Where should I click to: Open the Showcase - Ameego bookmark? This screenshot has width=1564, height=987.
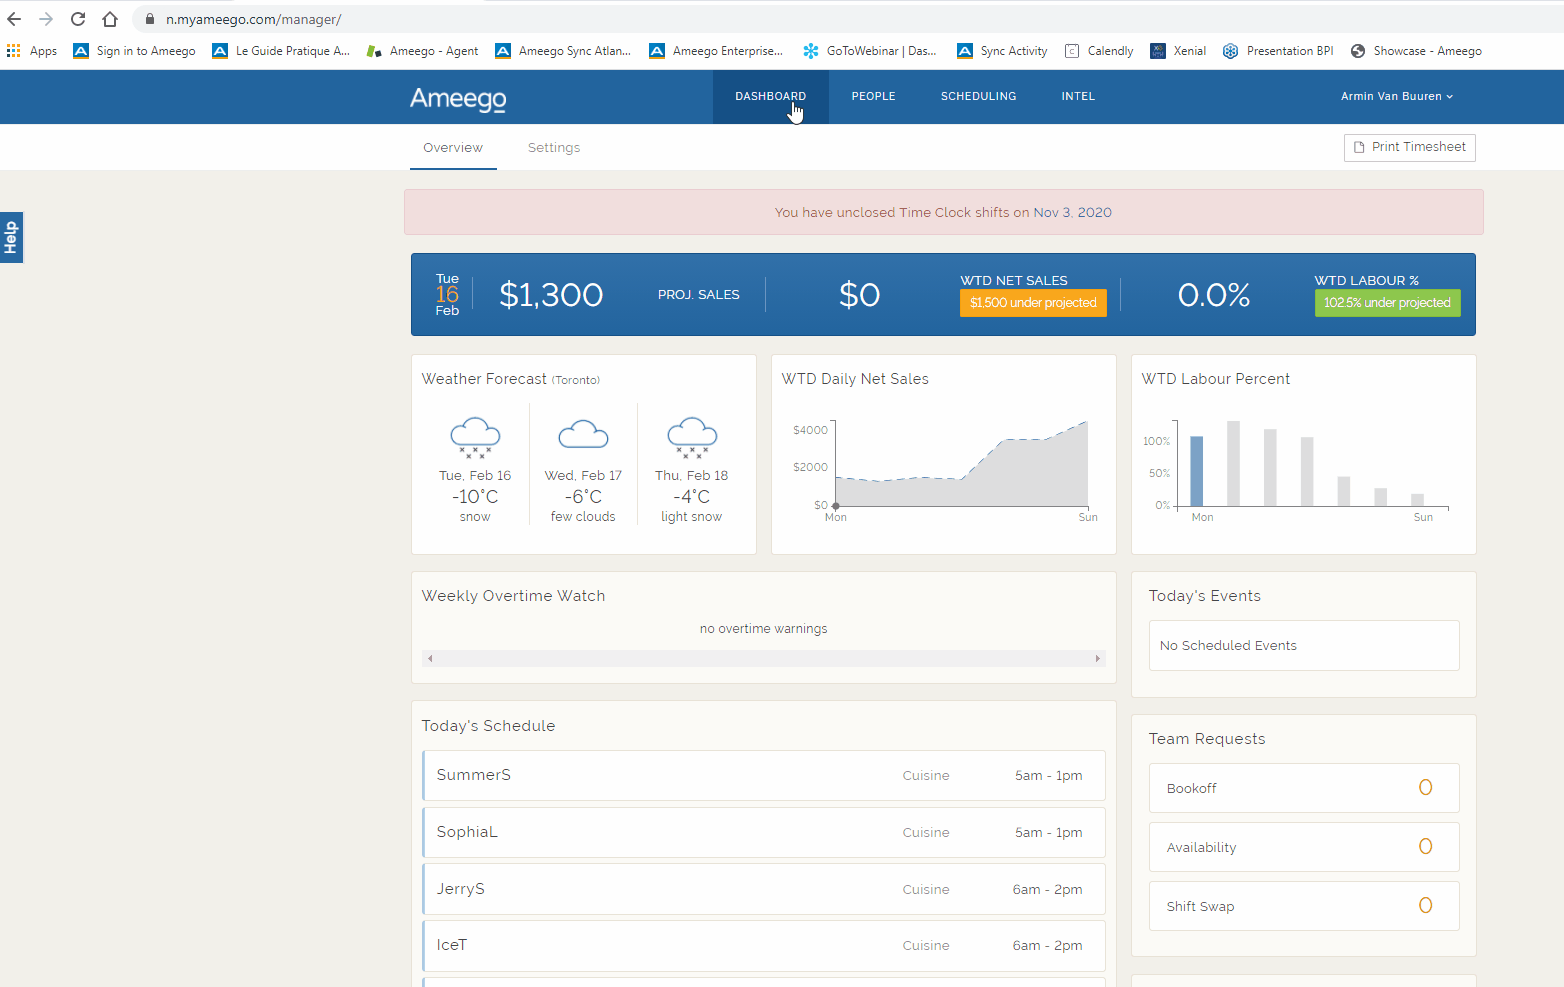pos(1416,51)
